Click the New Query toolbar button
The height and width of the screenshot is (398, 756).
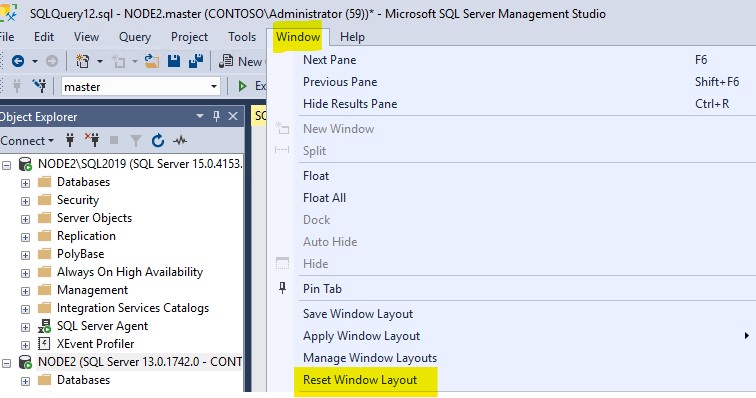(x=241, y=61)
